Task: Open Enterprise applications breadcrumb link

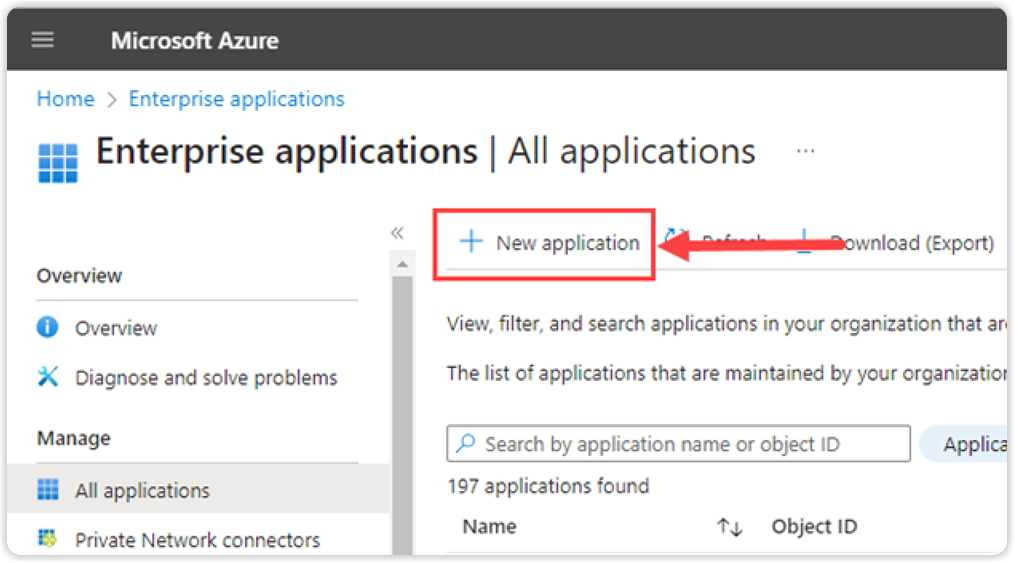Action: [236, 99]
